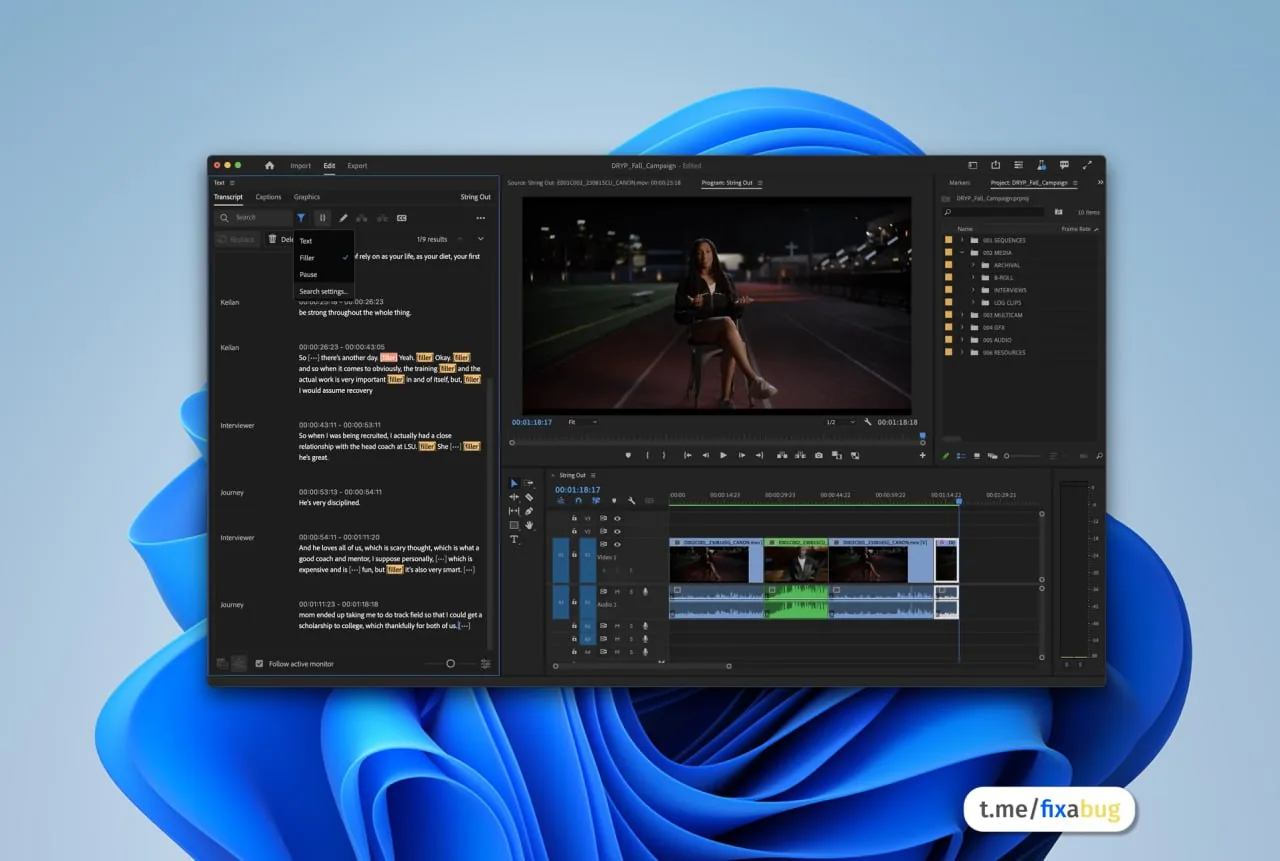Open Search settings from filter menu
1280x861 pixels.
324,291
